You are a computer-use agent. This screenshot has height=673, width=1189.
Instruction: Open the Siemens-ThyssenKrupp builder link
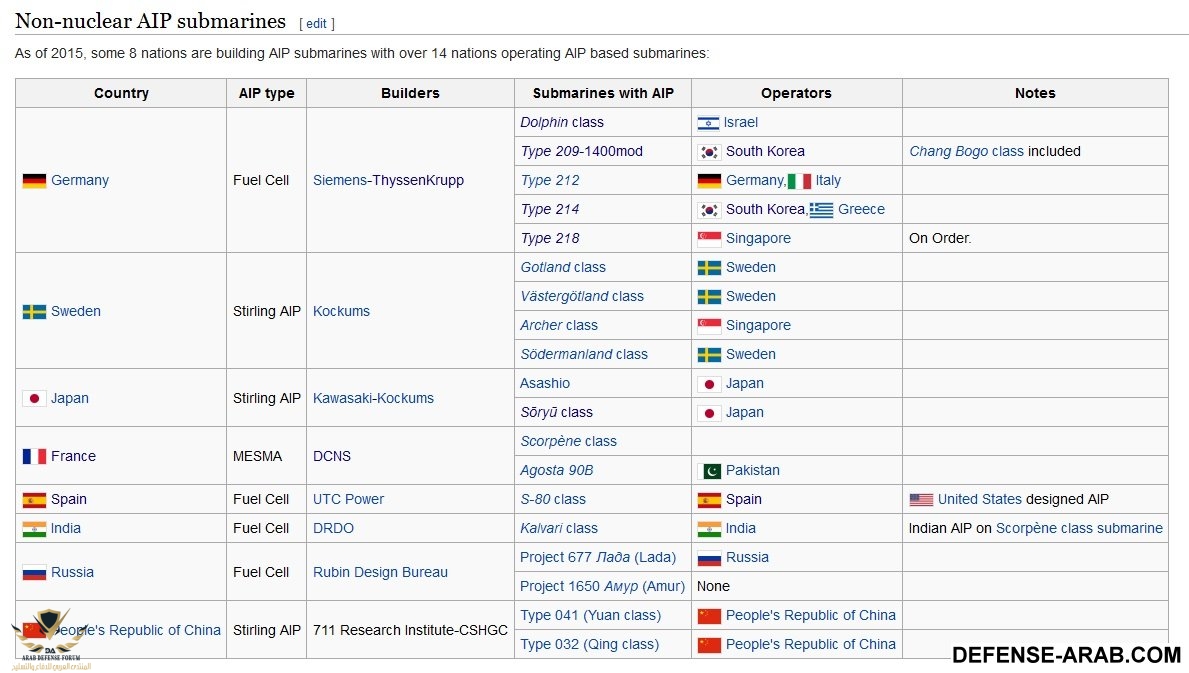coord(388,181)
